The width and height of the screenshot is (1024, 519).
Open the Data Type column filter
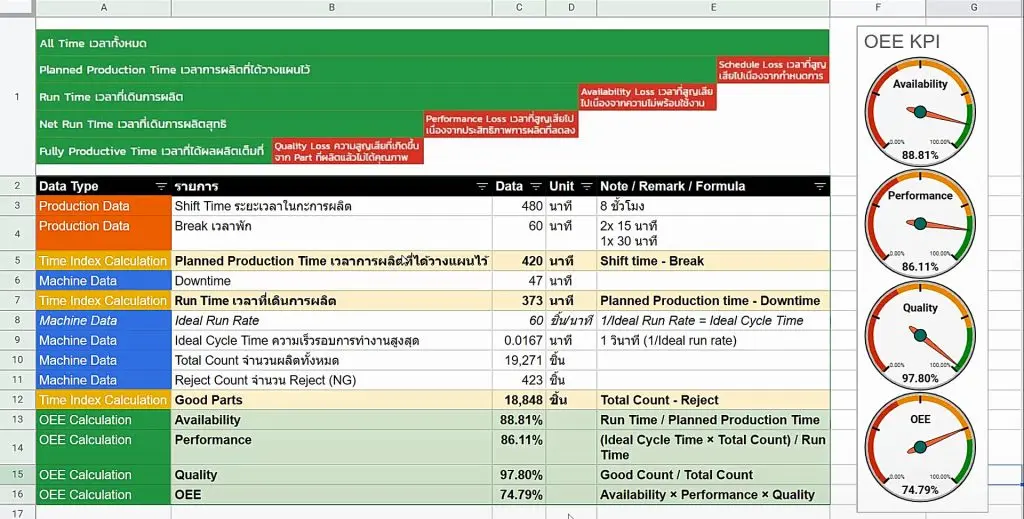coord(161,186)
